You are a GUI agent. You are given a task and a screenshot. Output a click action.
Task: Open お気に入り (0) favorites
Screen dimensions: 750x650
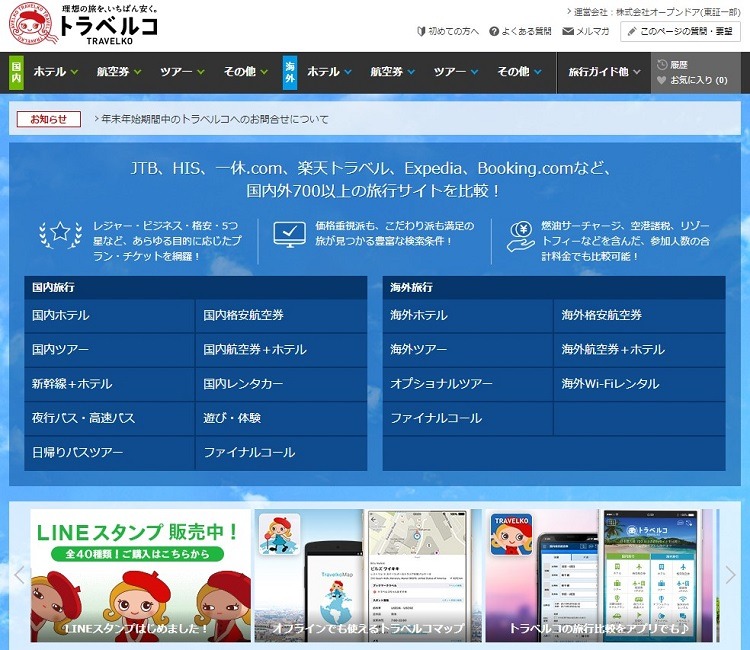[698, 80]
